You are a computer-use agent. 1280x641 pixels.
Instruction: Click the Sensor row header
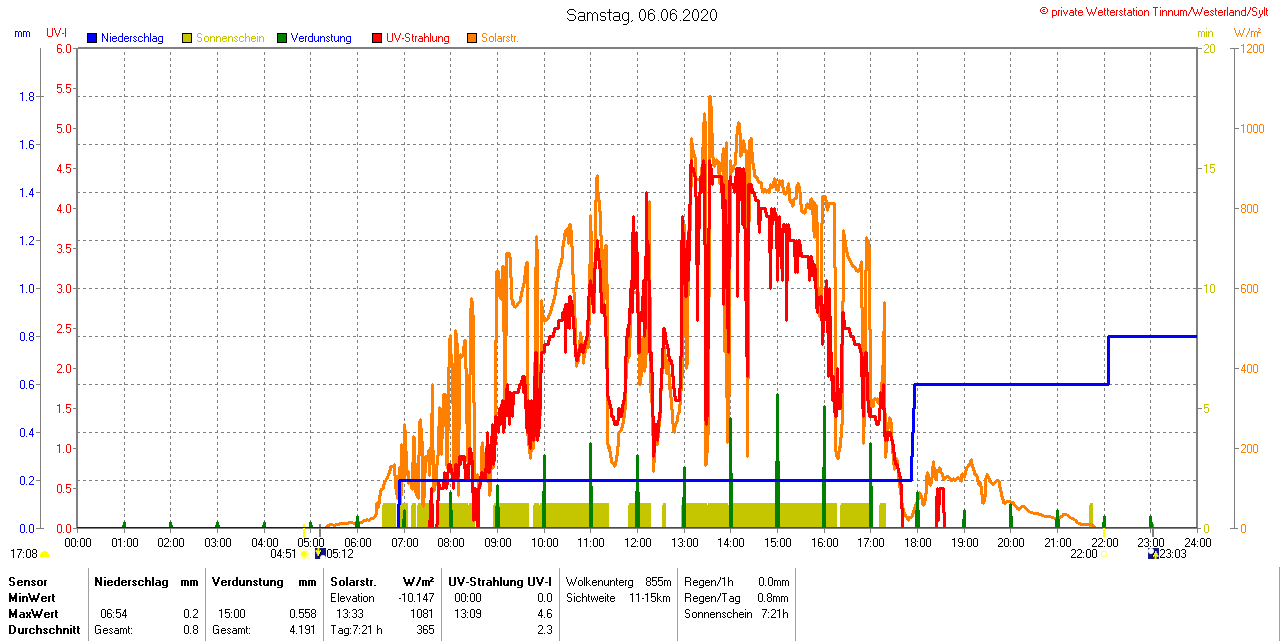27,581
